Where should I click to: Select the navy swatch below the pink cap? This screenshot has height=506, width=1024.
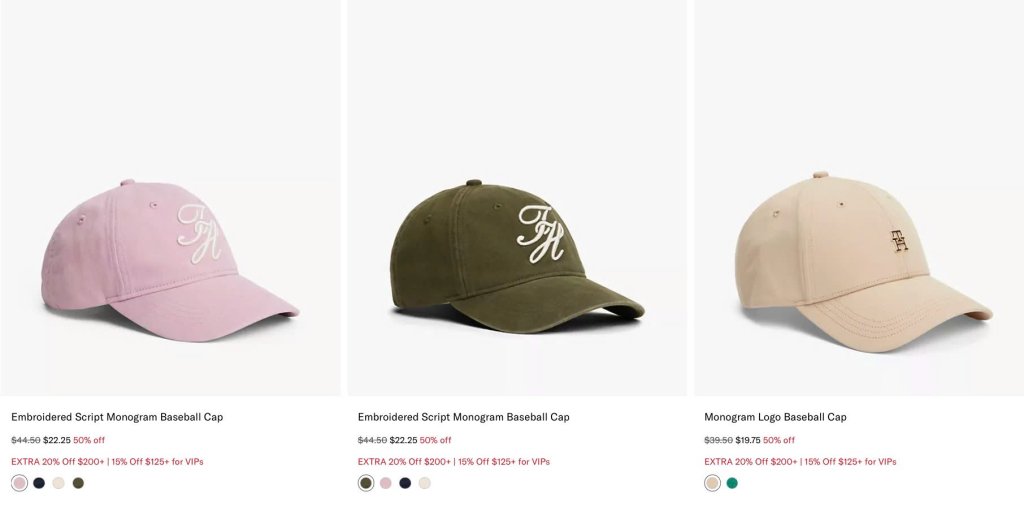coord(39,483)
